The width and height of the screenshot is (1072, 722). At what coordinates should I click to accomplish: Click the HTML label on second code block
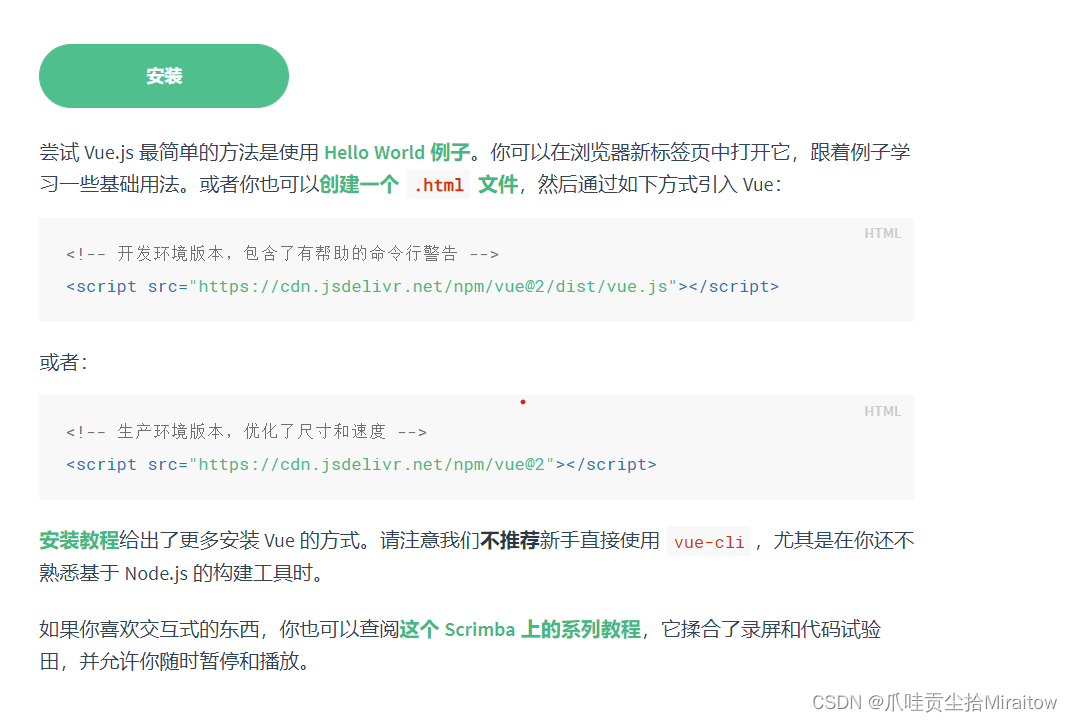[883, 411]
